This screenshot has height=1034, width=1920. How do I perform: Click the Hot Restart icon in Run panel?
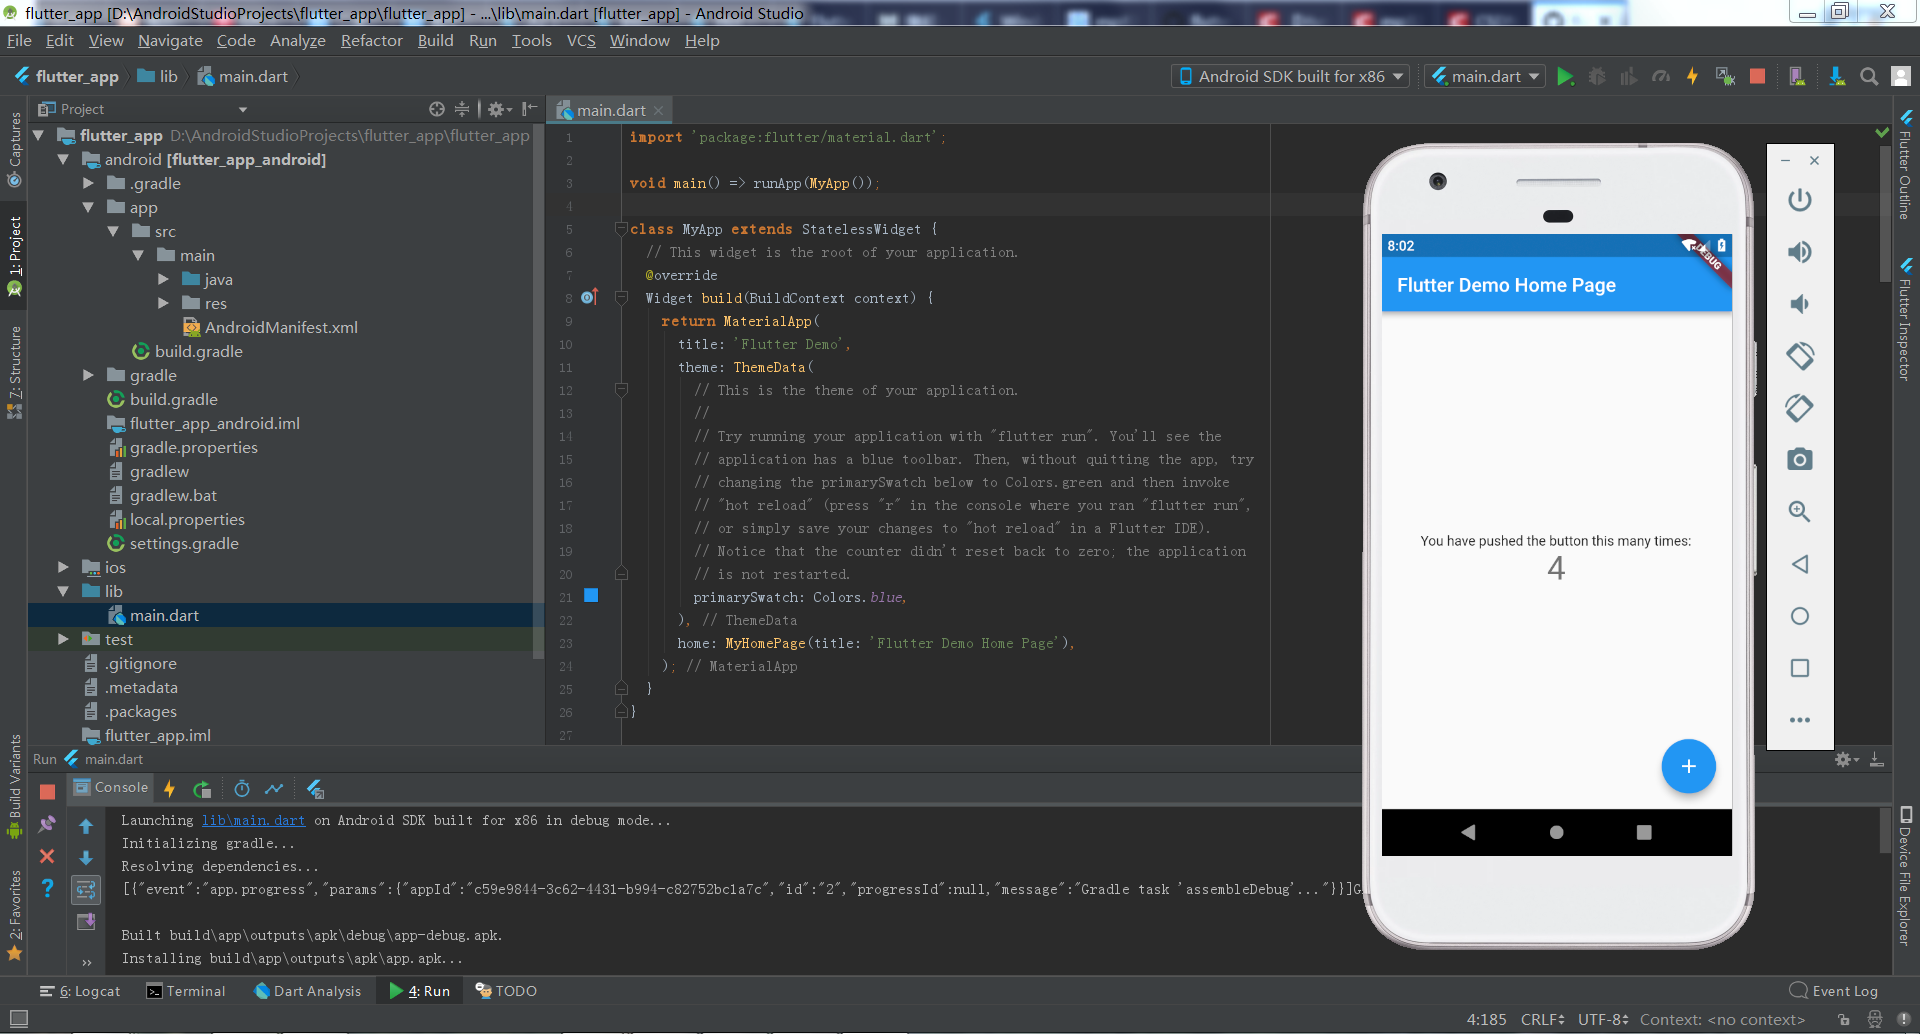pyautogui.click(x=202, y=789)
